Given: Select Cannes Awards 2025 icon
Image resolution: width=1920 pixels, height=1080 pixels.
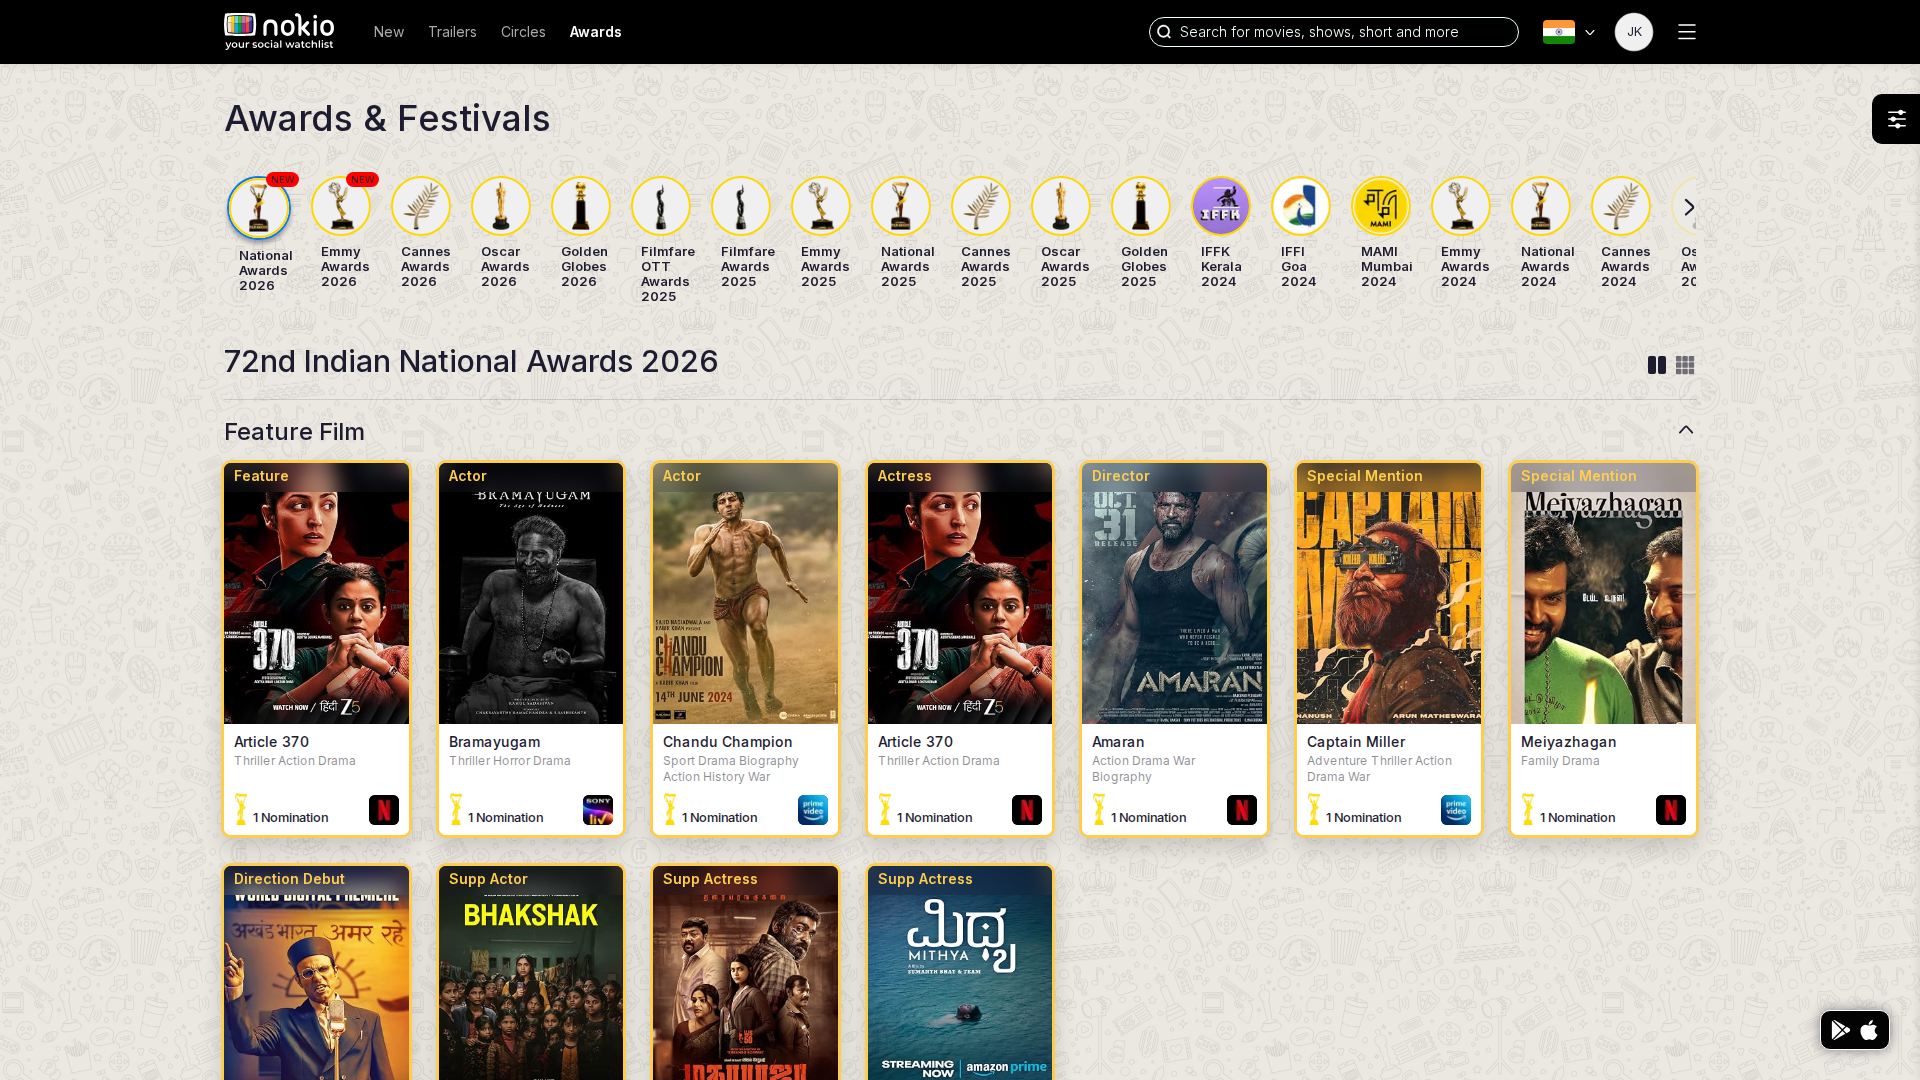Looking at the screenshot, I should tap(981, 206).
